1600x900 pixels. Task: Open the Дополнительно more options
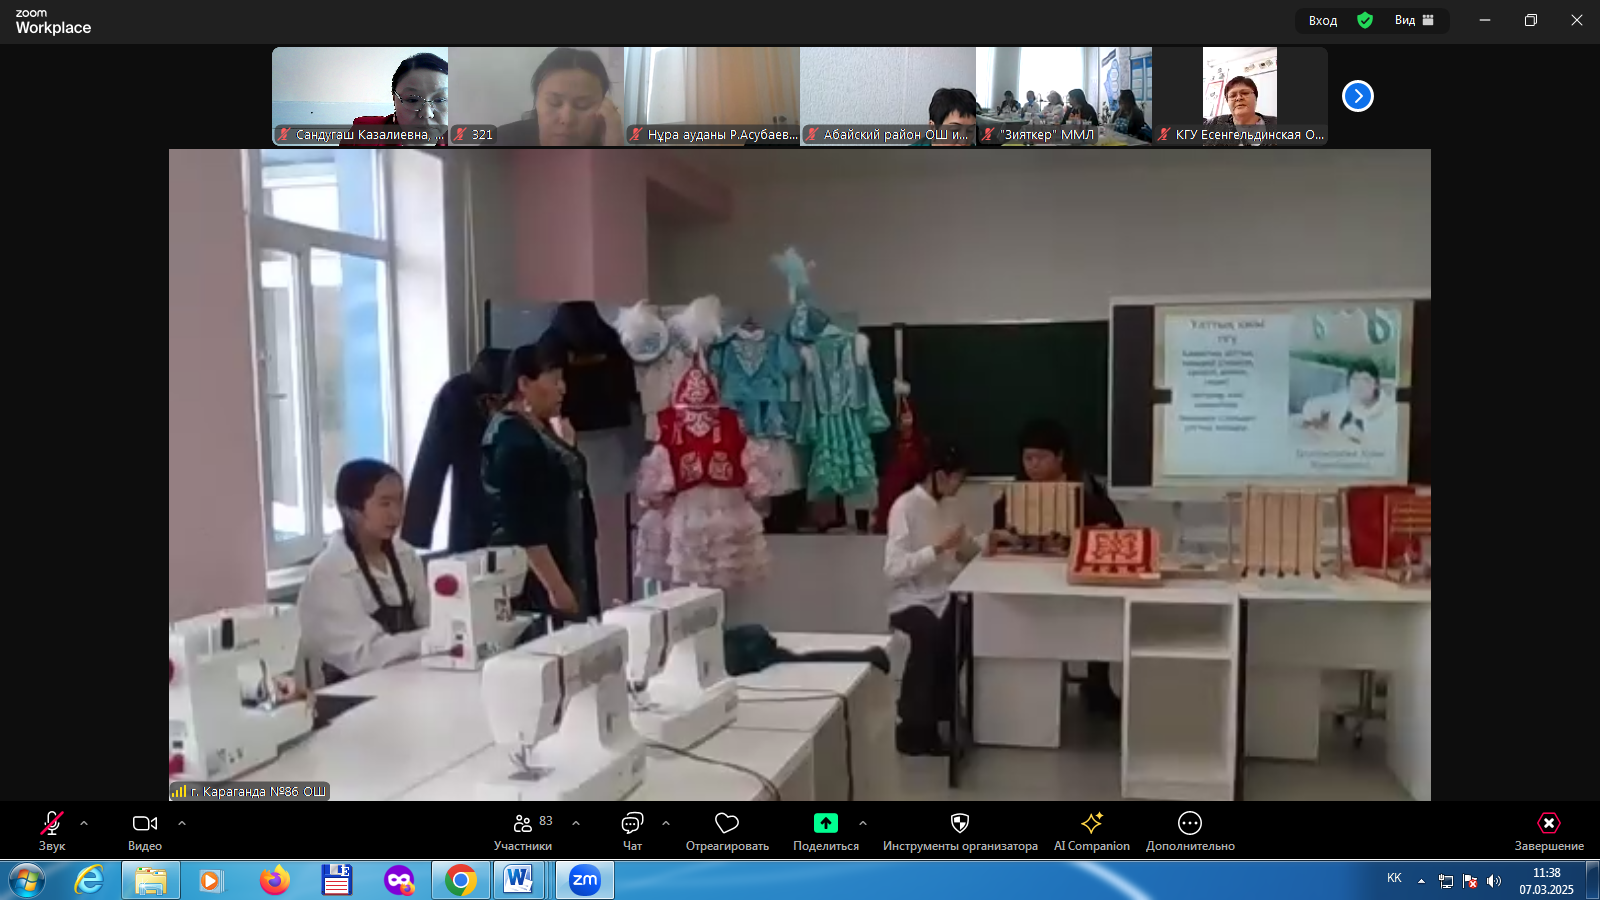pyautogui.click(x=1190, y=824)
